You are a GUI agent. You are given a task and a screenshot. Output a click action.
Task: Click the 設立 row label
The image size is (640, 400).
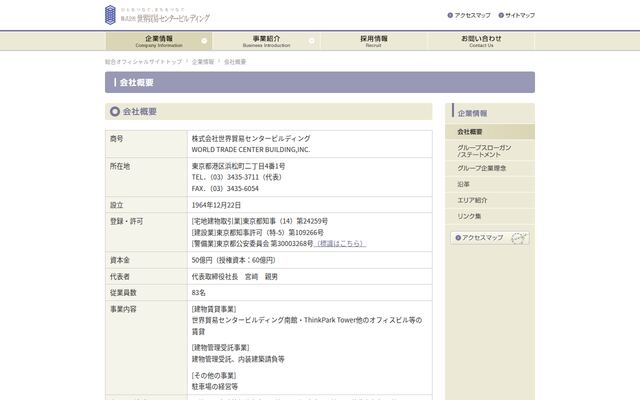tap(116, 205)
